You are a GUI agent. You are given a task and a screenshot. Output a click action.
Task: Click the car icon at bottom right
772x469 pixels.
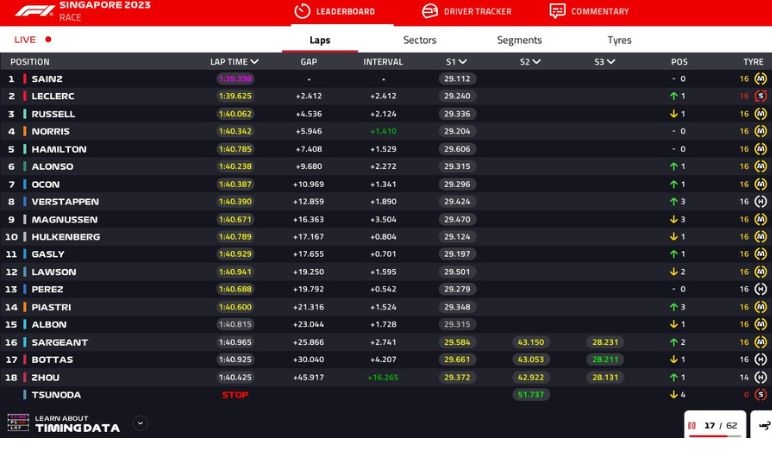[764, 425]
